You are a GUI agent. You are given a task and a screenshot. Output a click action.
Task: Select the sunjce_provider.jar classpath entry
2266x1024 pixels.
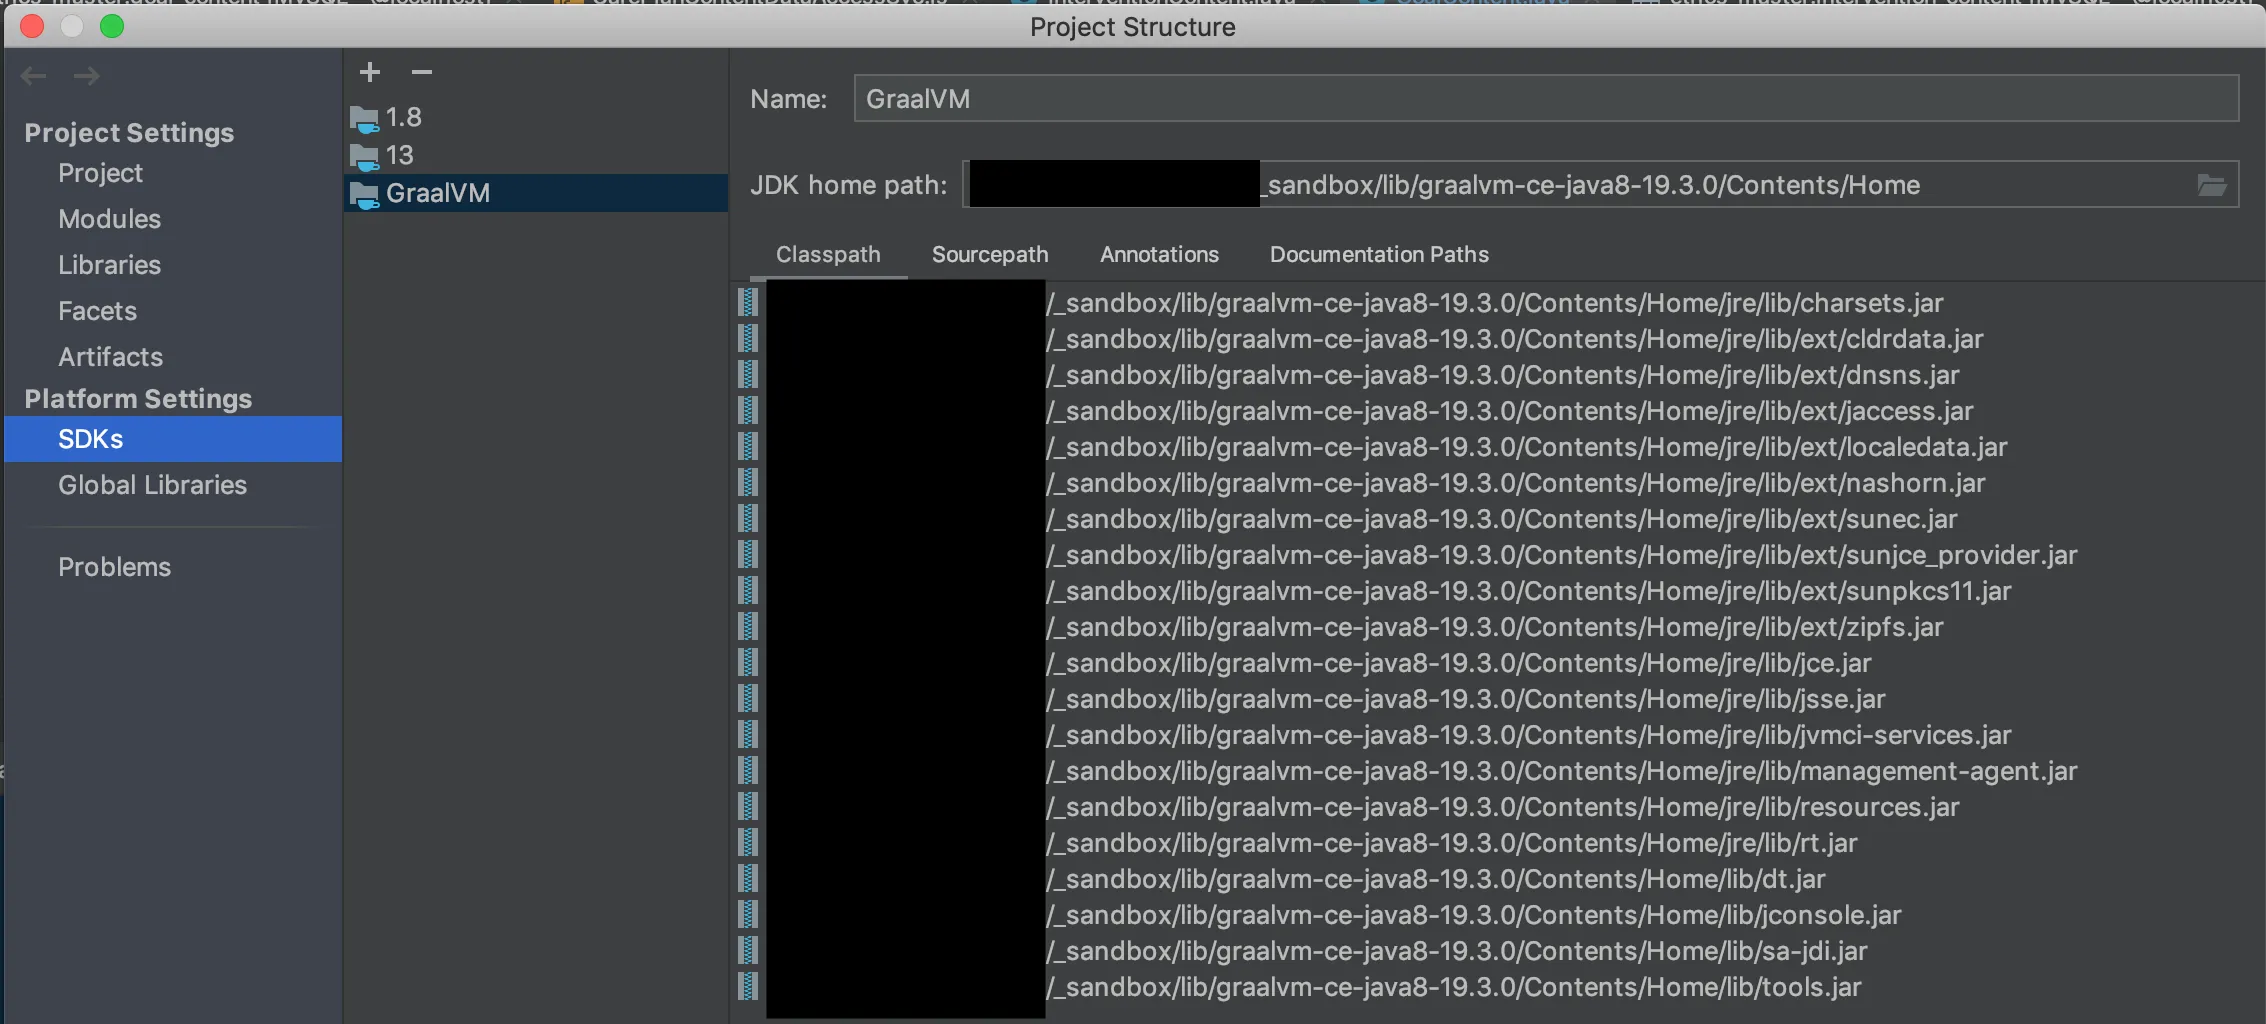coord(1495,555)
